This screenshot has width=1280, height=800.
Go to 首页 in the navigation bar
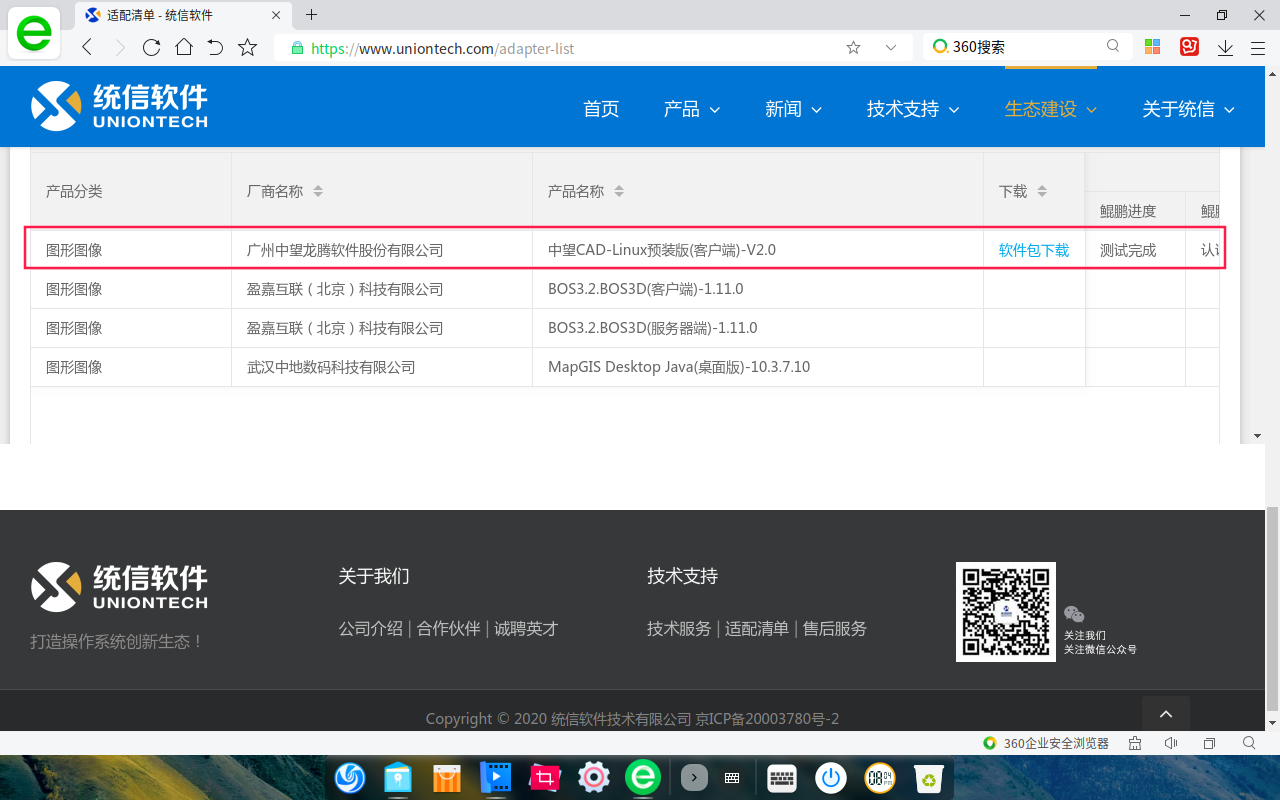pos(601,109)
